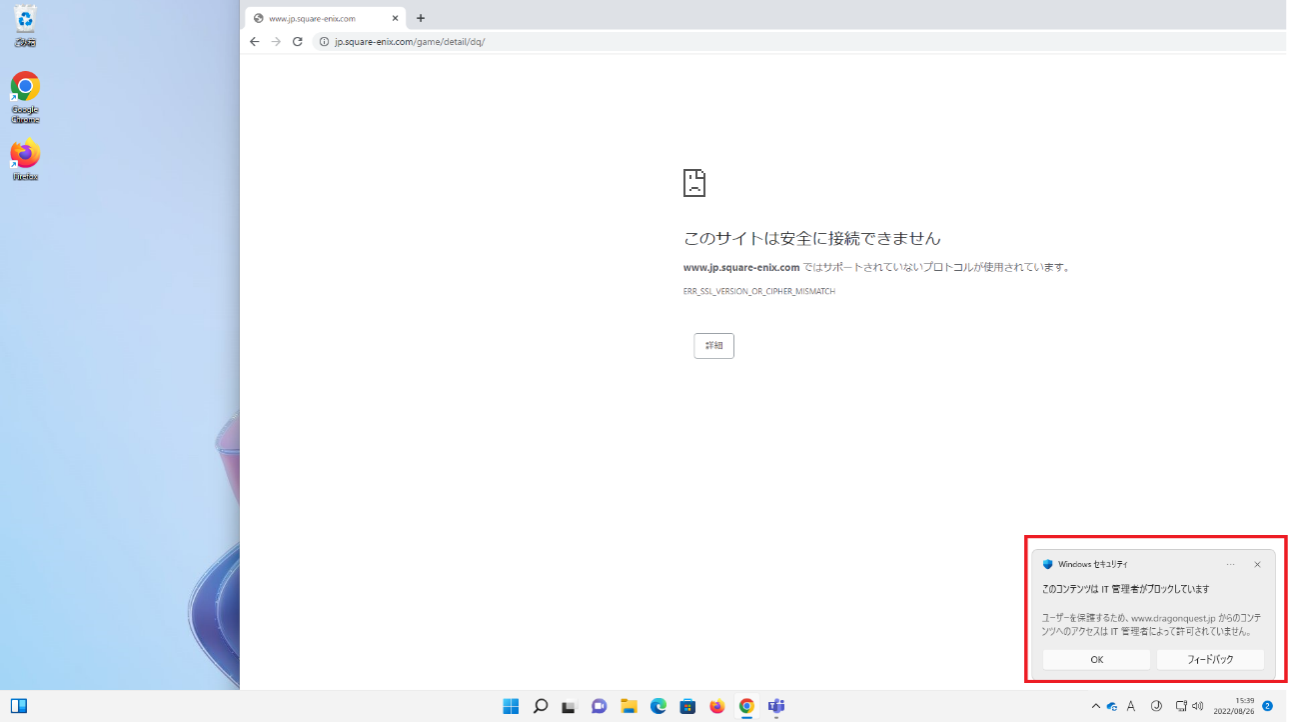Switch to Chrome on taskbar
This screenshot has width=1292, height=727.
(x=746, y=706)
